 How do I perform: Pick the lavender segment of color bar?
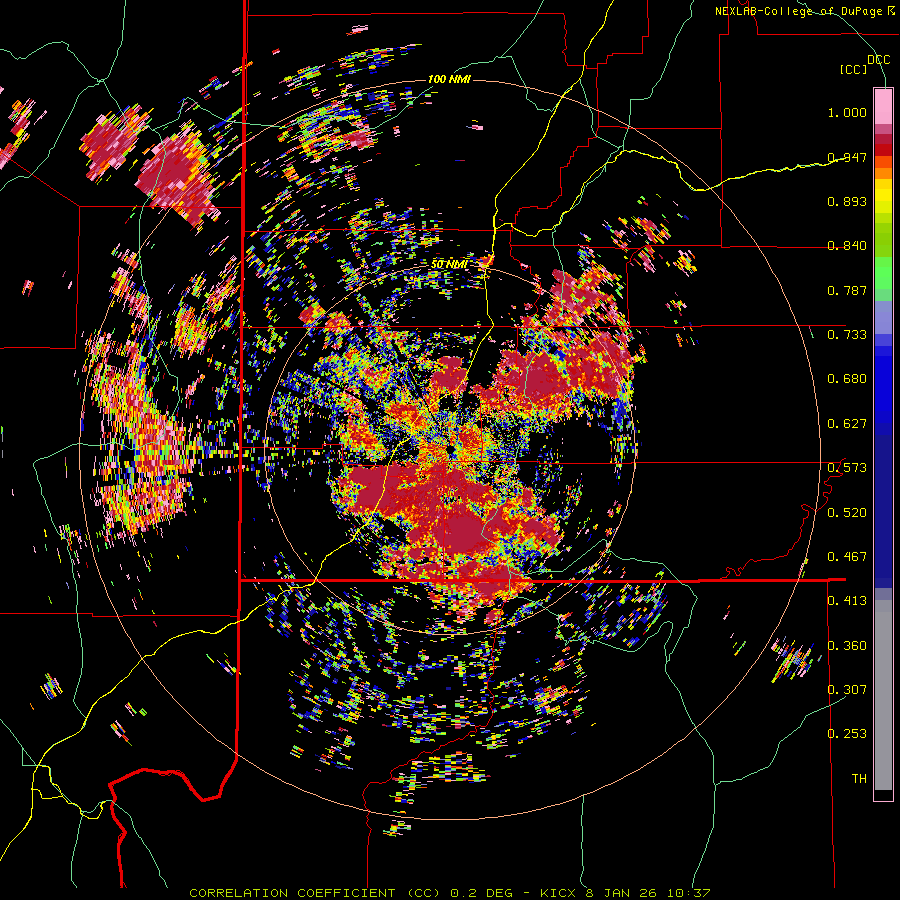tap(883, 317)
